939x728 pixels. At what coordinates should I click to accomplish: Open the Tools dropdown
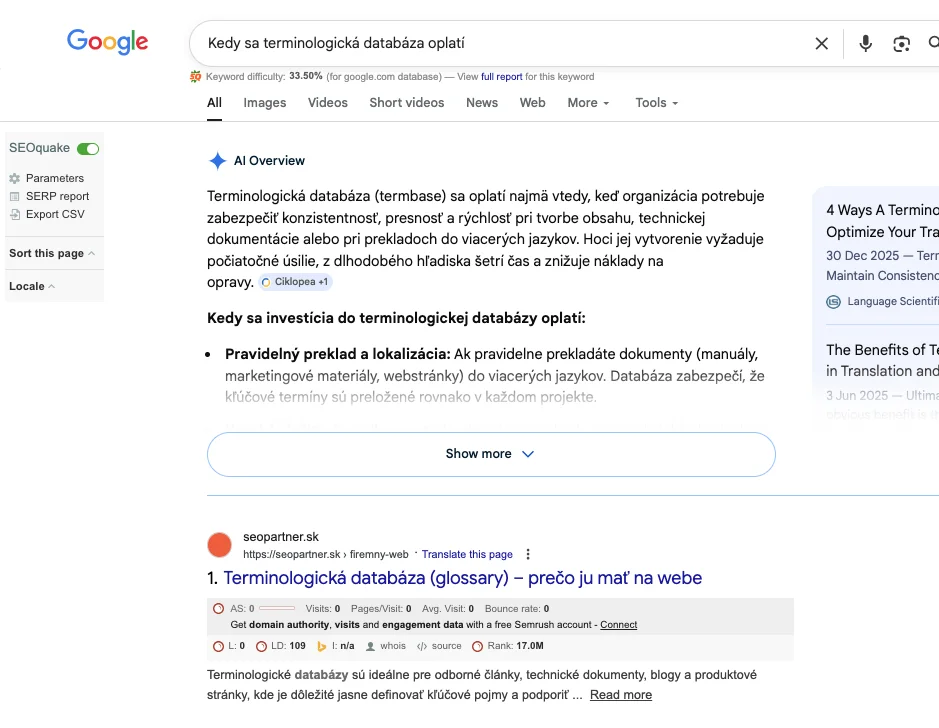click(x=657, y=102)
